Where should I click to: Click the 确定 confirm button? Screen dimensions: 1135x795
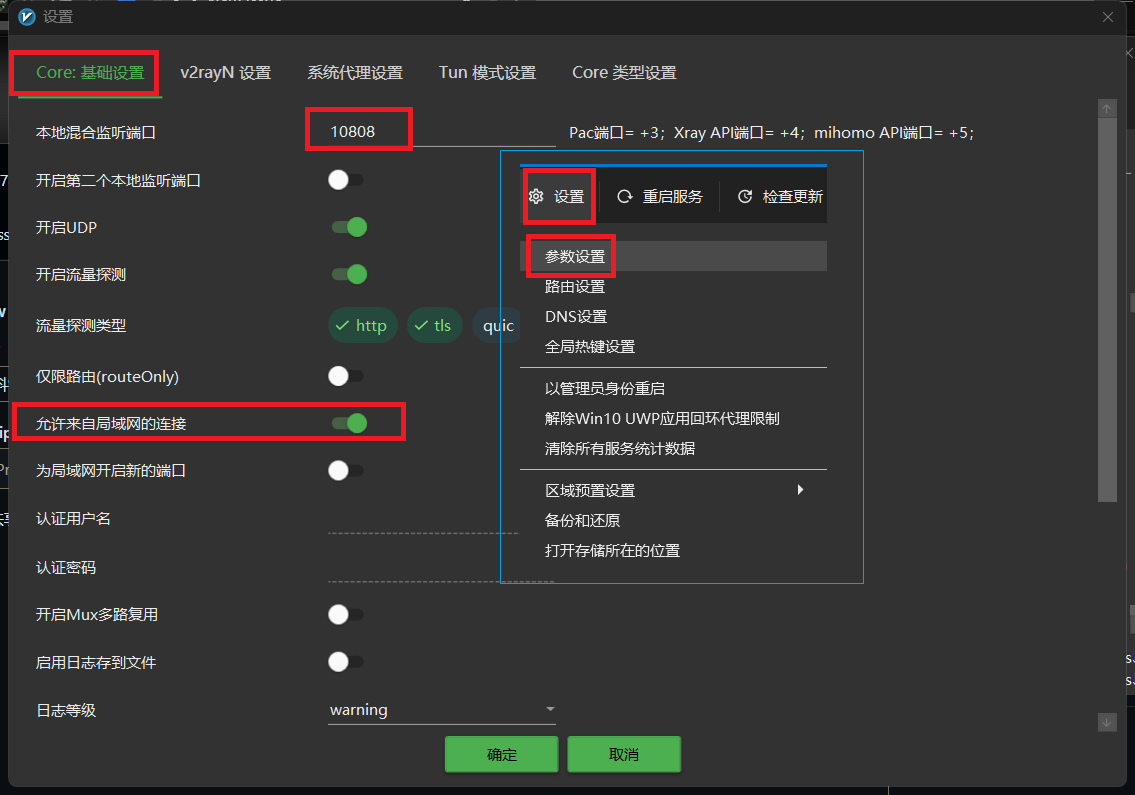tap(501, 754)
